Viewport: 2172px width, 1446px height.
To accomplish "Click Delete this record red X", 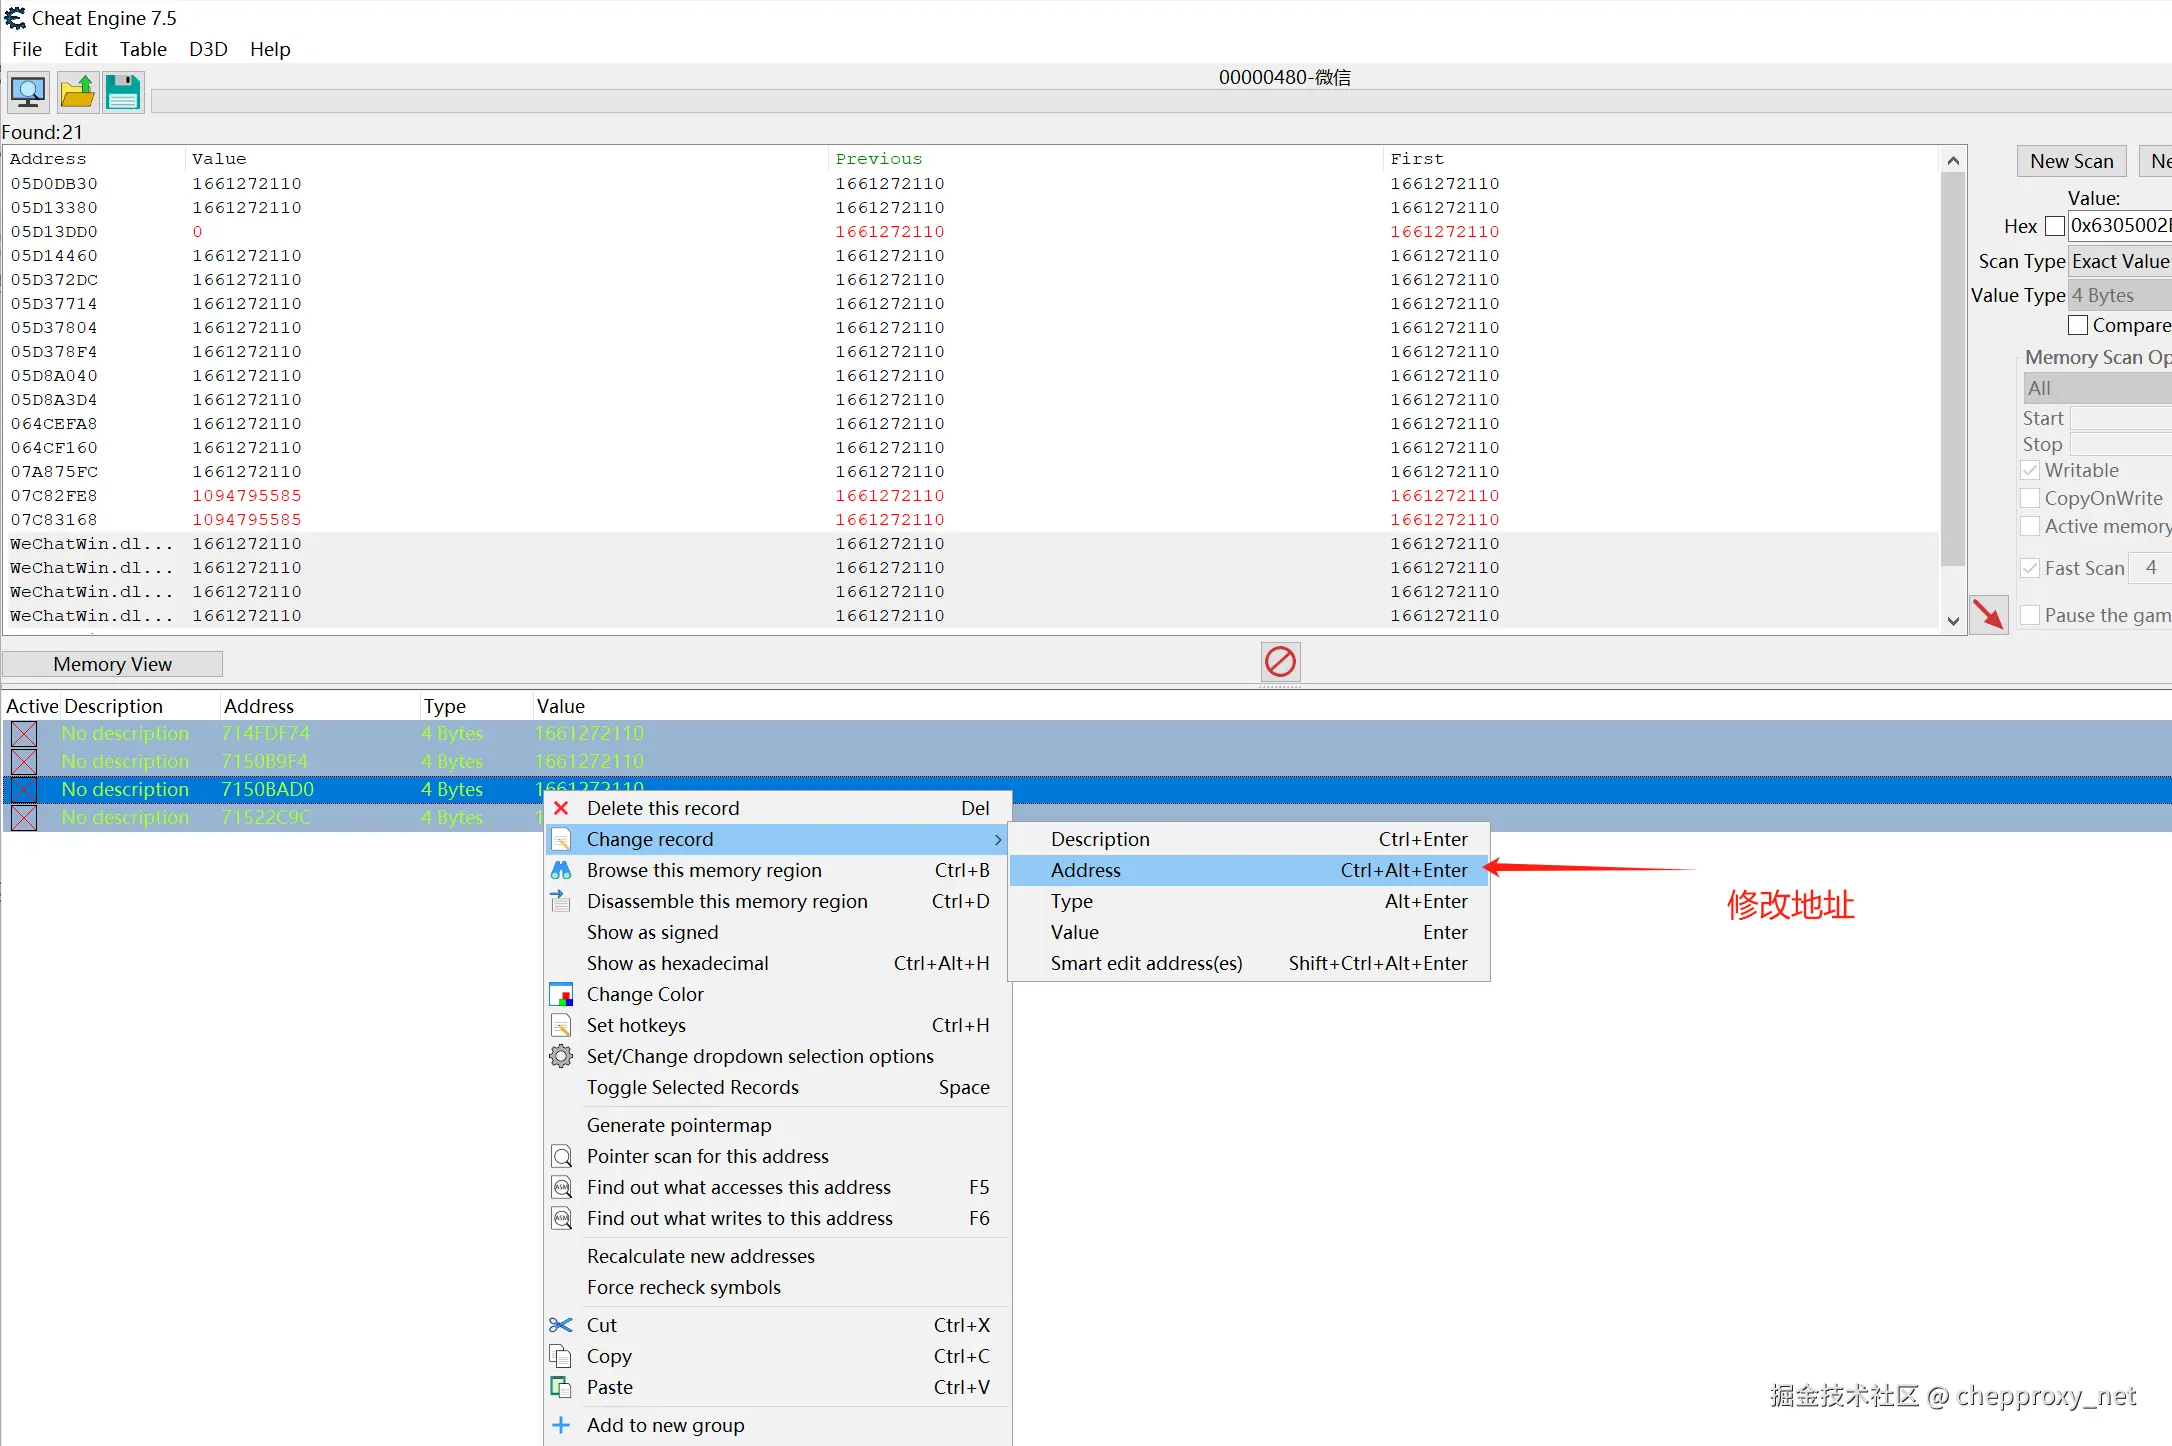I will (562, 808).
